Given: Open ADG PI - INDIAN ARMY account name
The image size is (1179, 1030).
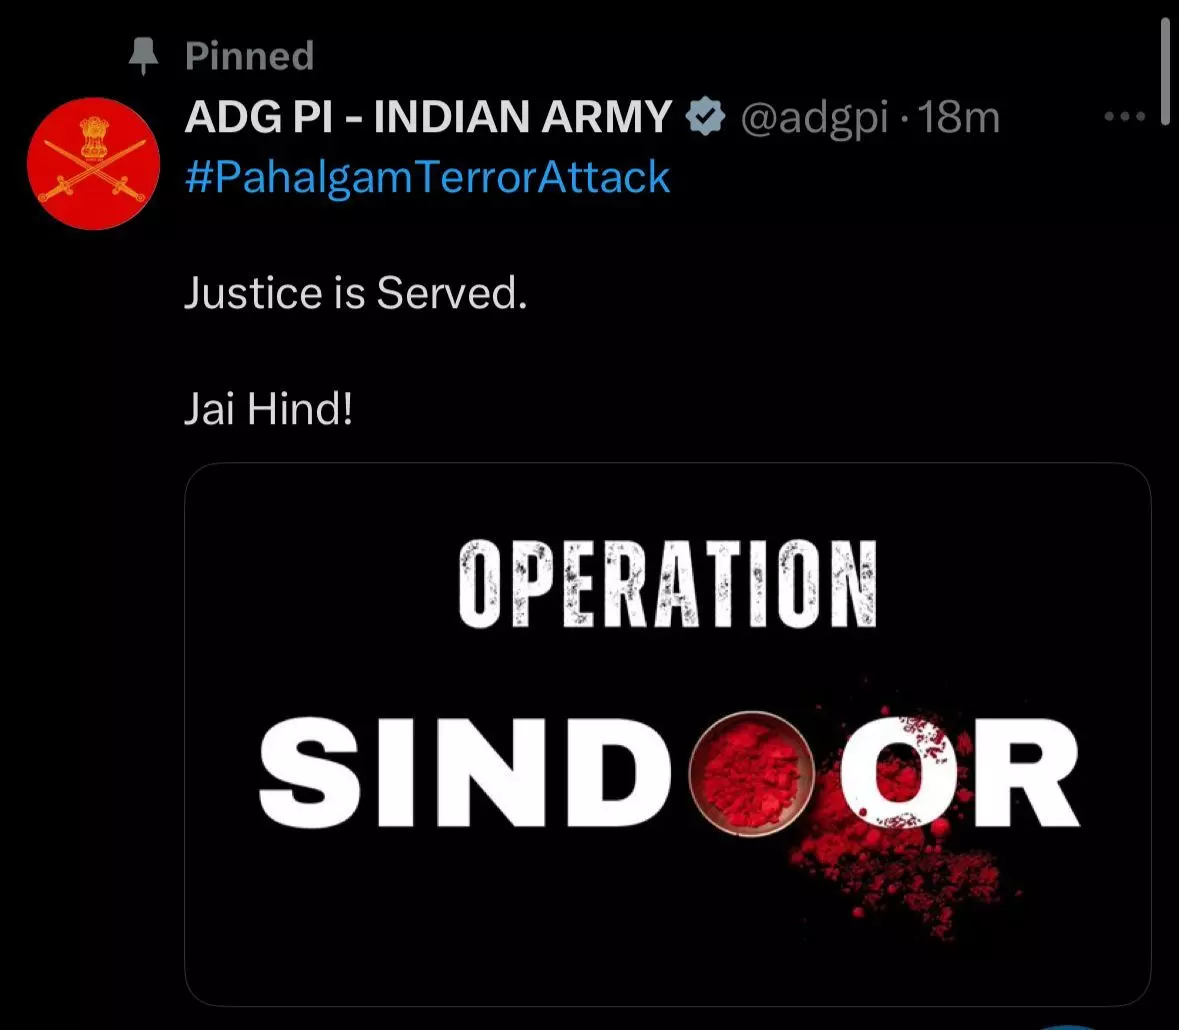Looking at the screenshot, I should (428, 117).
